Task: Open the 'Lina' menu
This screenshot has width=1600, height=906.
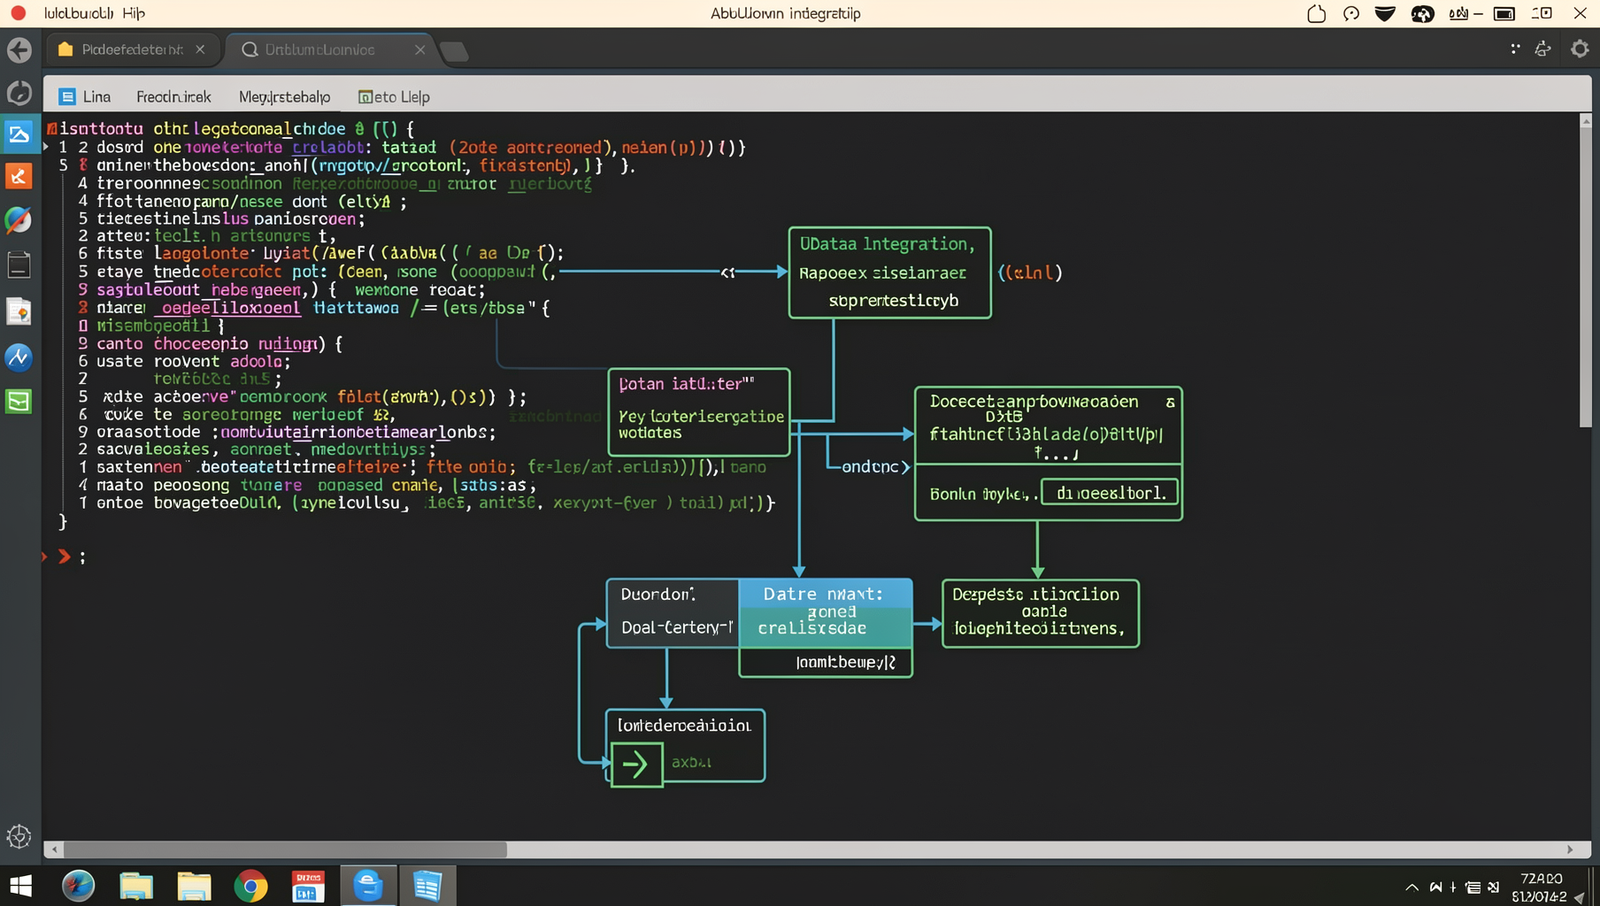Action: click(x=86, y=97)
